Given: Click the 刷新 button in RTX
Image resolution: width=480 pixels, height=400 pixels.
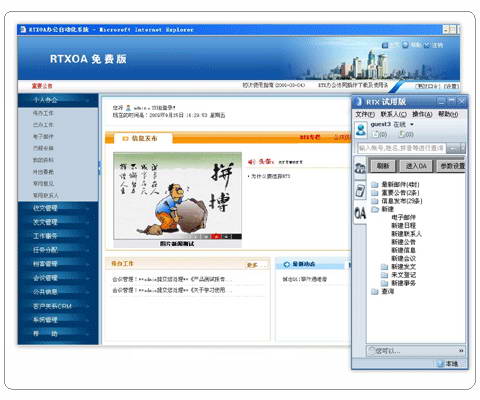Looking at the screenshot, I should tap(382, 166).
